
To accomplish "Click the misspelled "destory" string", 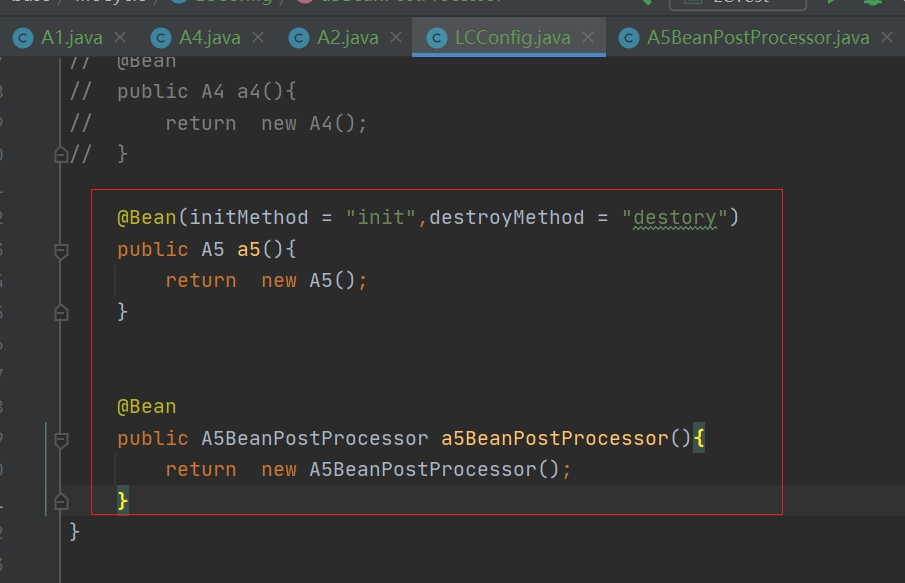I will point(675,218).
